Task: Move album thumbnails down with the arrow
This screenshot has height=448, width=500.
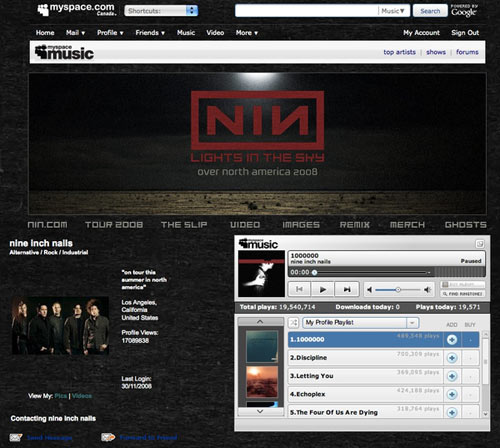Action: tap(260, 411)
